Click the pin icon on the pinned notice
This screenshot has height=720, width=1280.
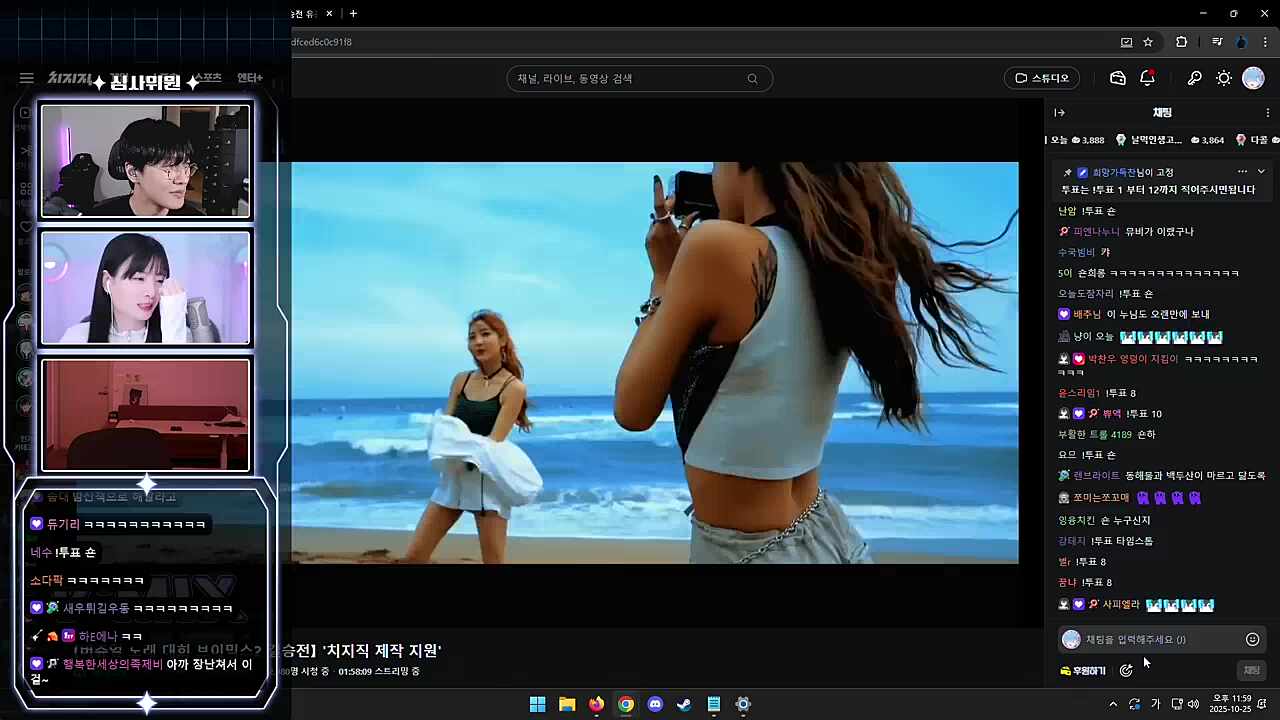tap(1067, 171)
